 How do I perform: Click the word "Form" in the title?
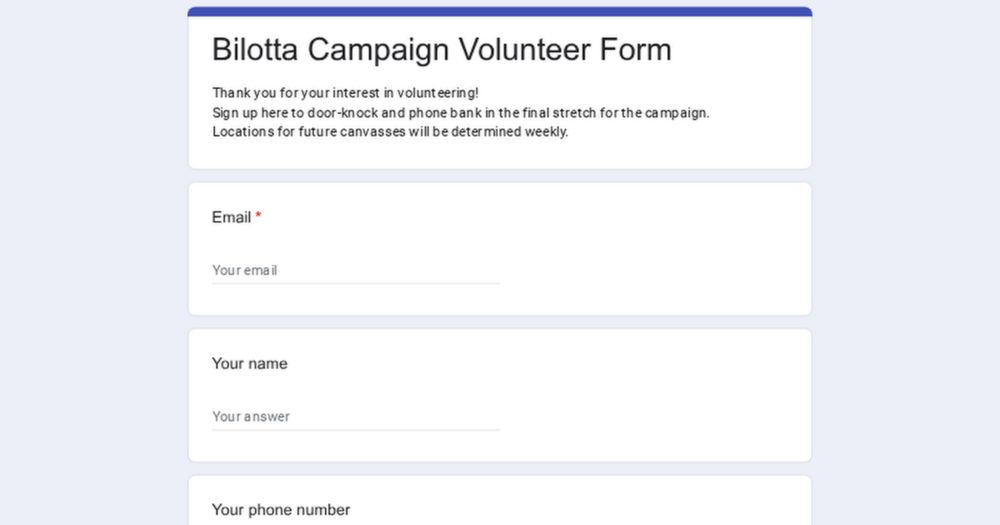pyautogui.click(x=636, y=49)
